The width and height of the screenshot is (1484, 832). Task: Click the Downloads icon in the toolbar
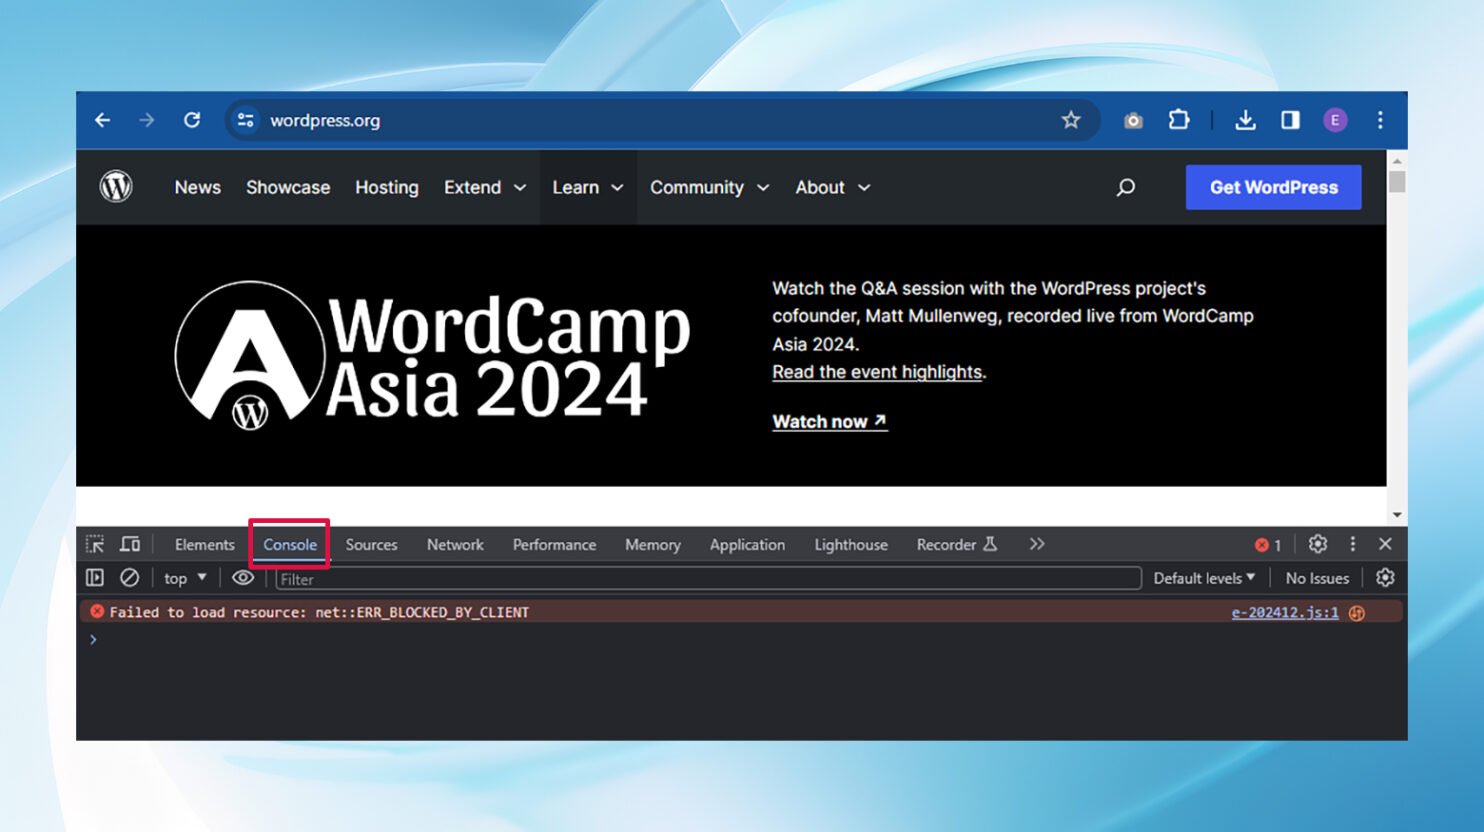[1246, 120]
